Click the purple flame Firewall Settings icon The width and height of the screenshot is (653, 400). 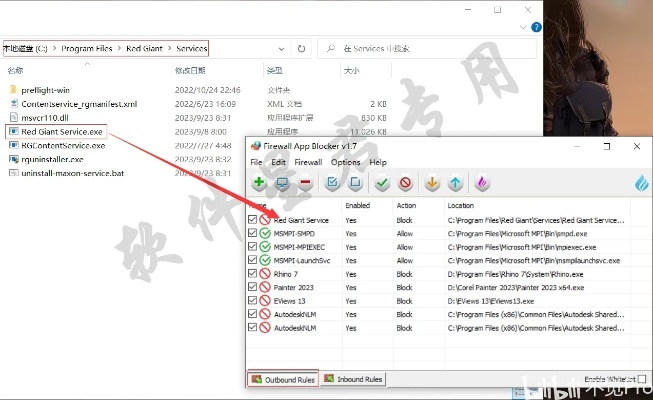point(482,182)
